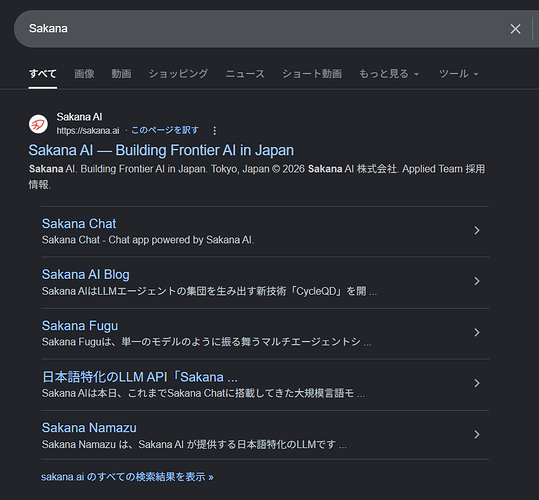539x500 pixels.
Task: Select the ショッピング tab
Action: [x=178, y=74]
